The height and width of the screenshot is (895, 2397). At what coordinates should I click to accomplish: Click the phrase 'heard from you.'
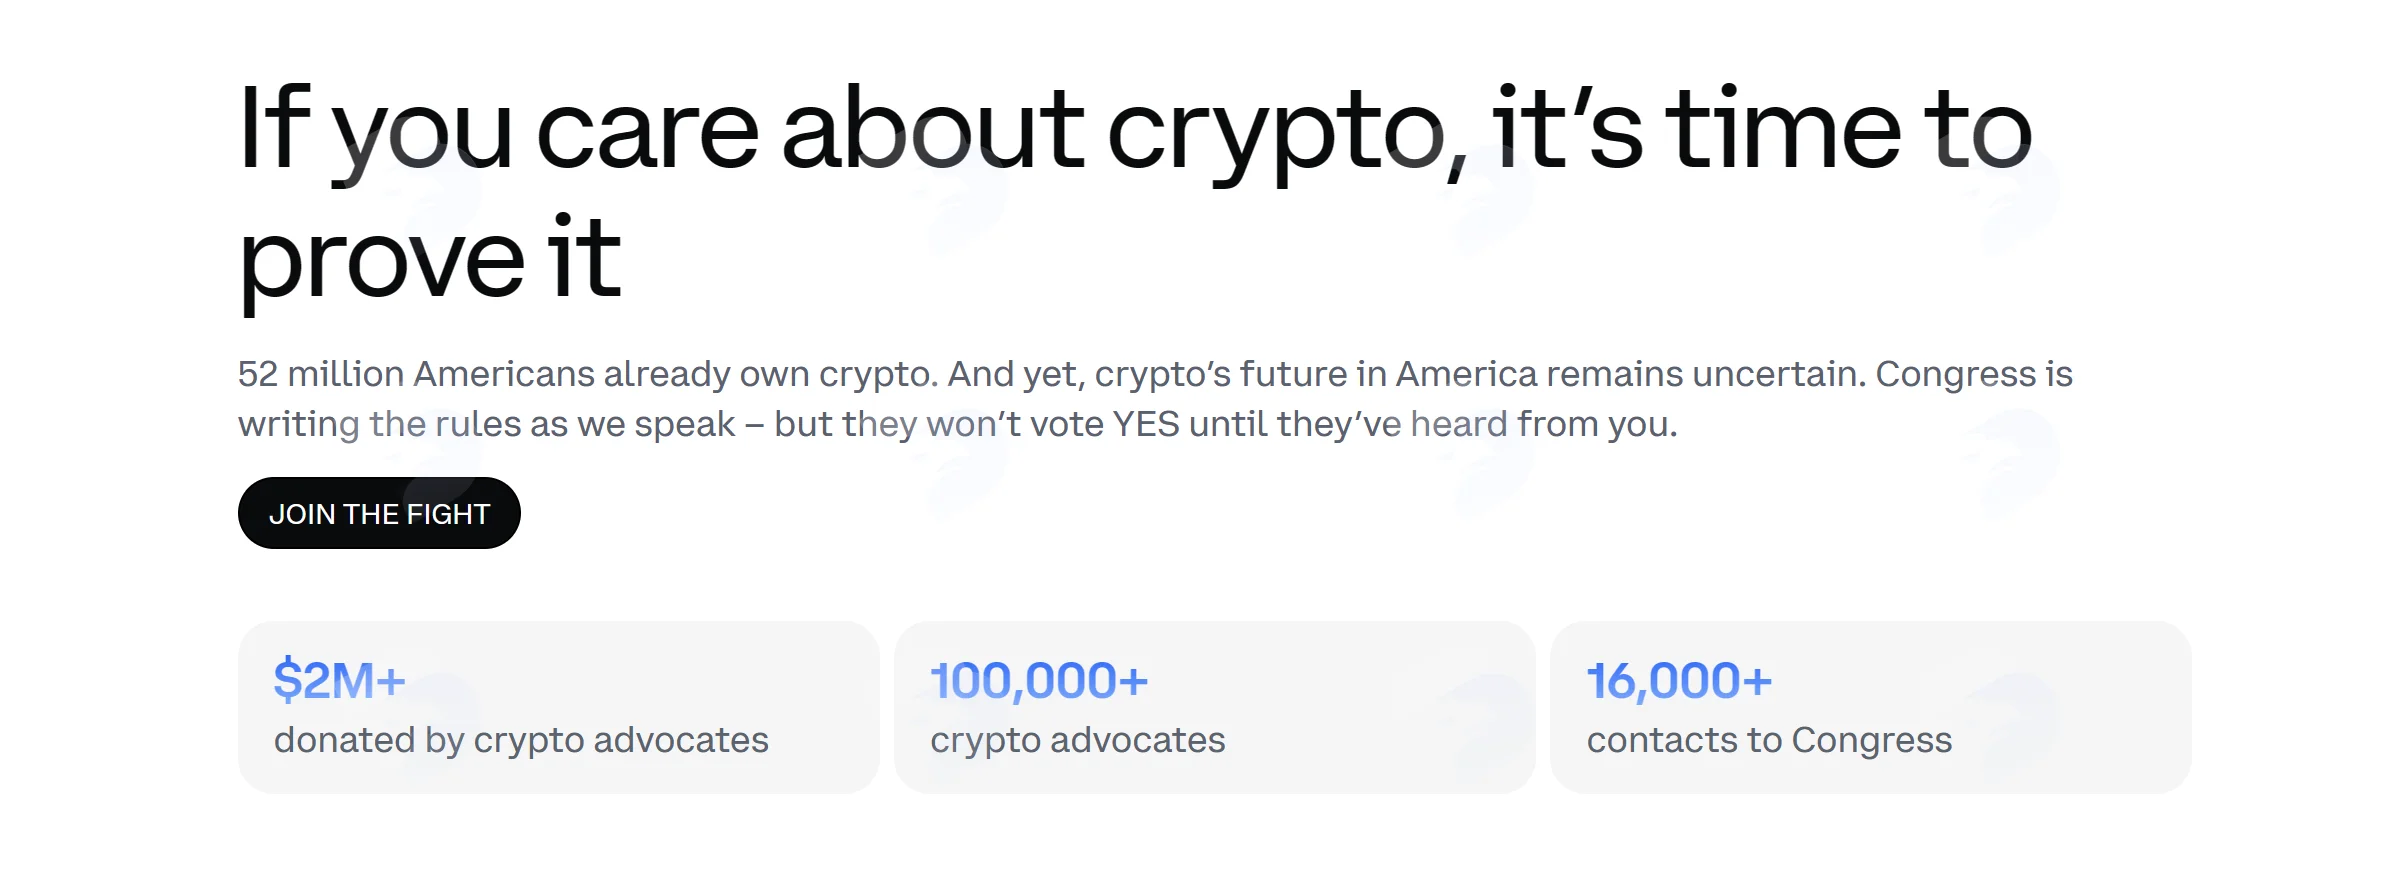click(x=1544, y=424)
